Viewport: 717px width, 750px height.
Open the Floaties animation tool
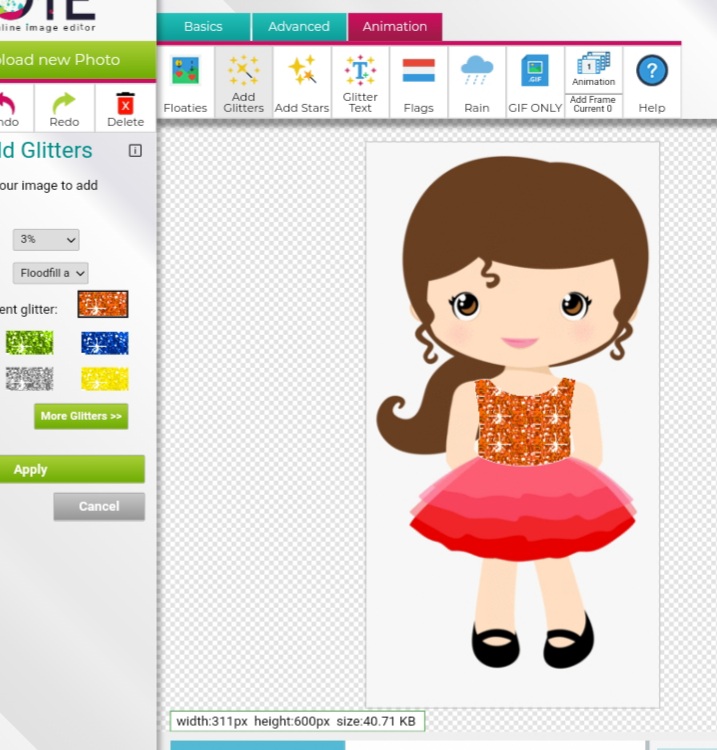click(x=185, y=82)
